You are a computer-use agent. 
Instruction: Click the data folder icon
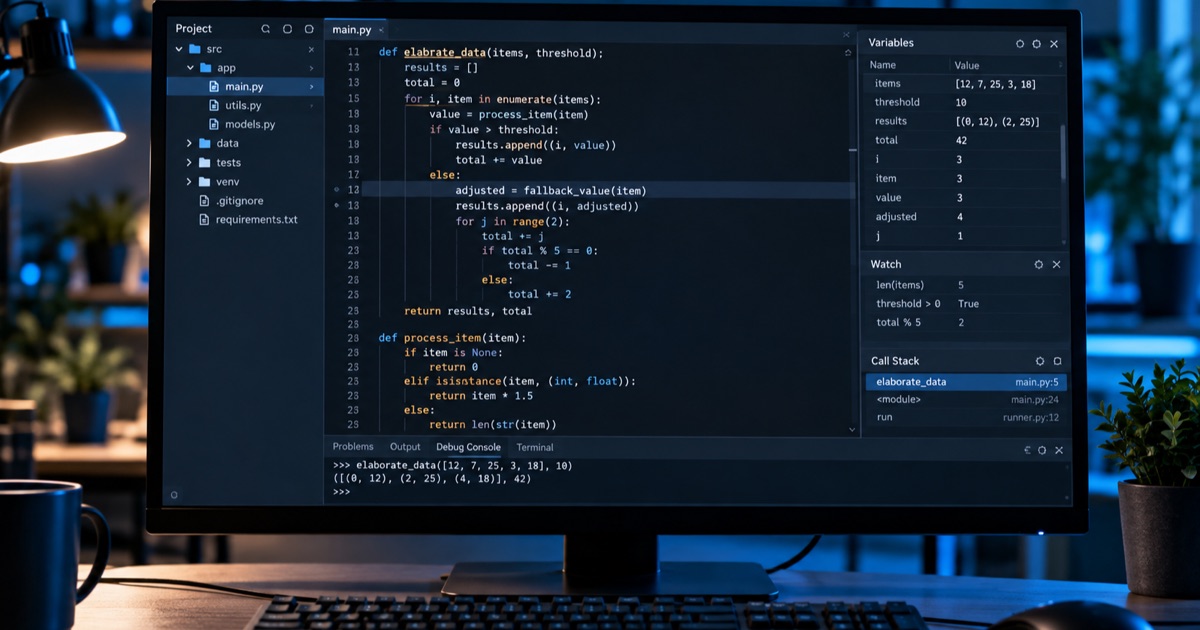point(205,144)
